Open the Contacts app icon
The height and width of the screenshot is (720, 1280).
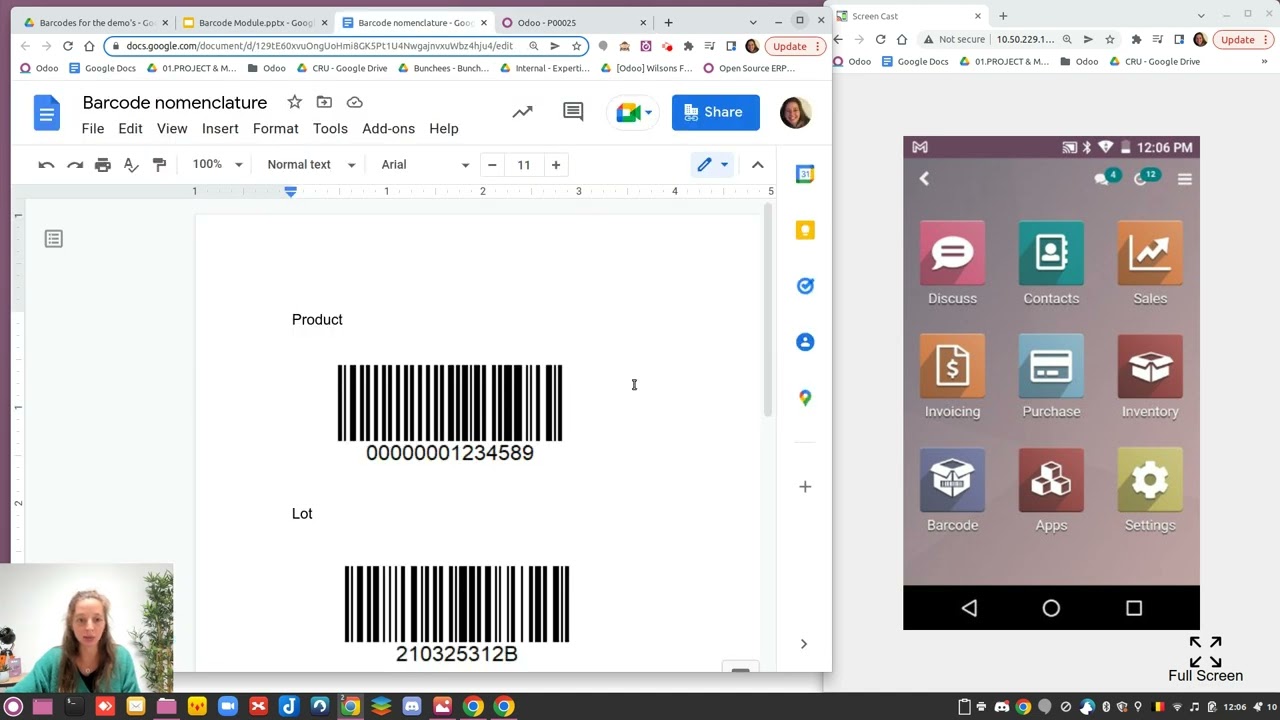tap(1051, 254)
